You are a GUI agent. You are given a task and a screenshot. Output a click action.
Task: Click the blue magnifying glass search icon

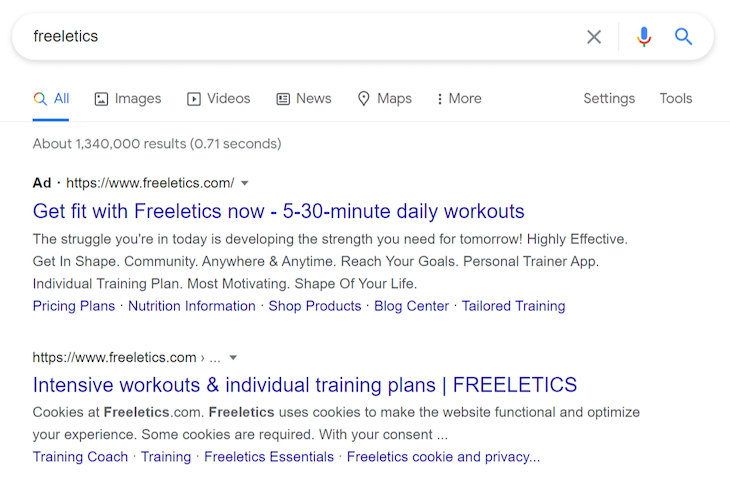click(683, 36)
